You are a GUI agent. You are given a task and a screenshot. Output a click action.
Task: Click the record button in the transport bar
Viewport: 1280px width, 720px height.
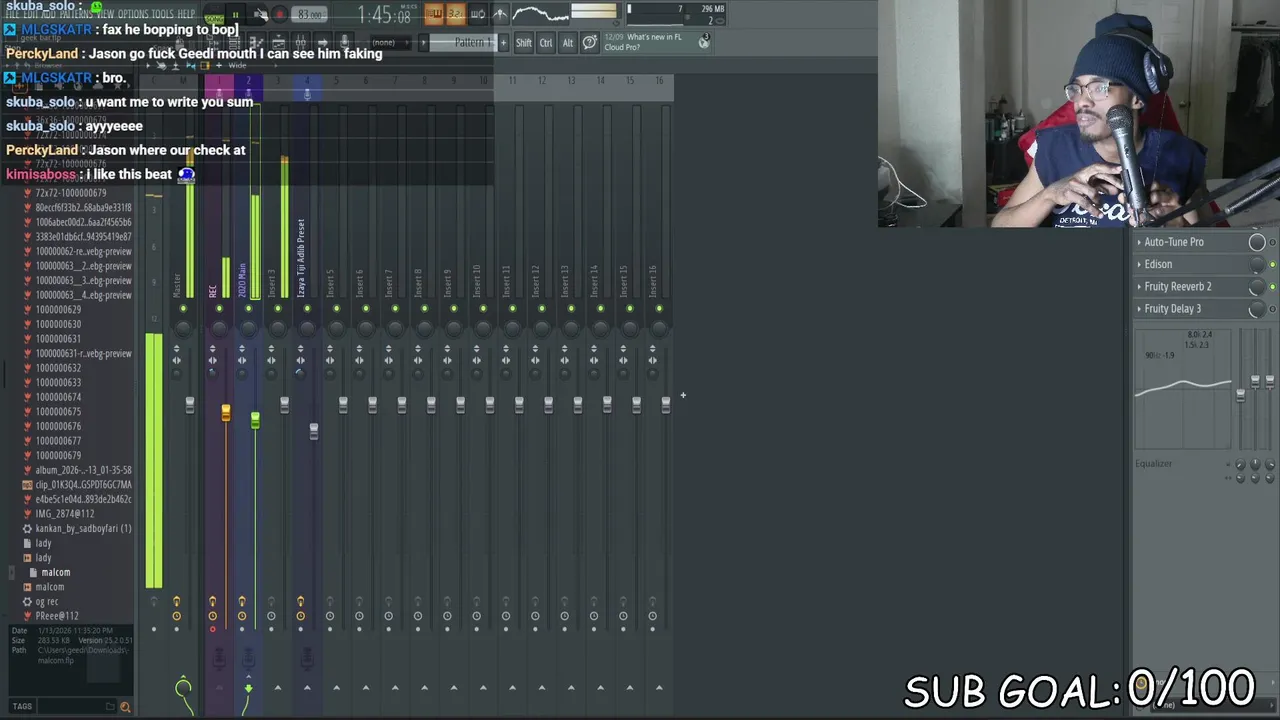click(279, 15)
